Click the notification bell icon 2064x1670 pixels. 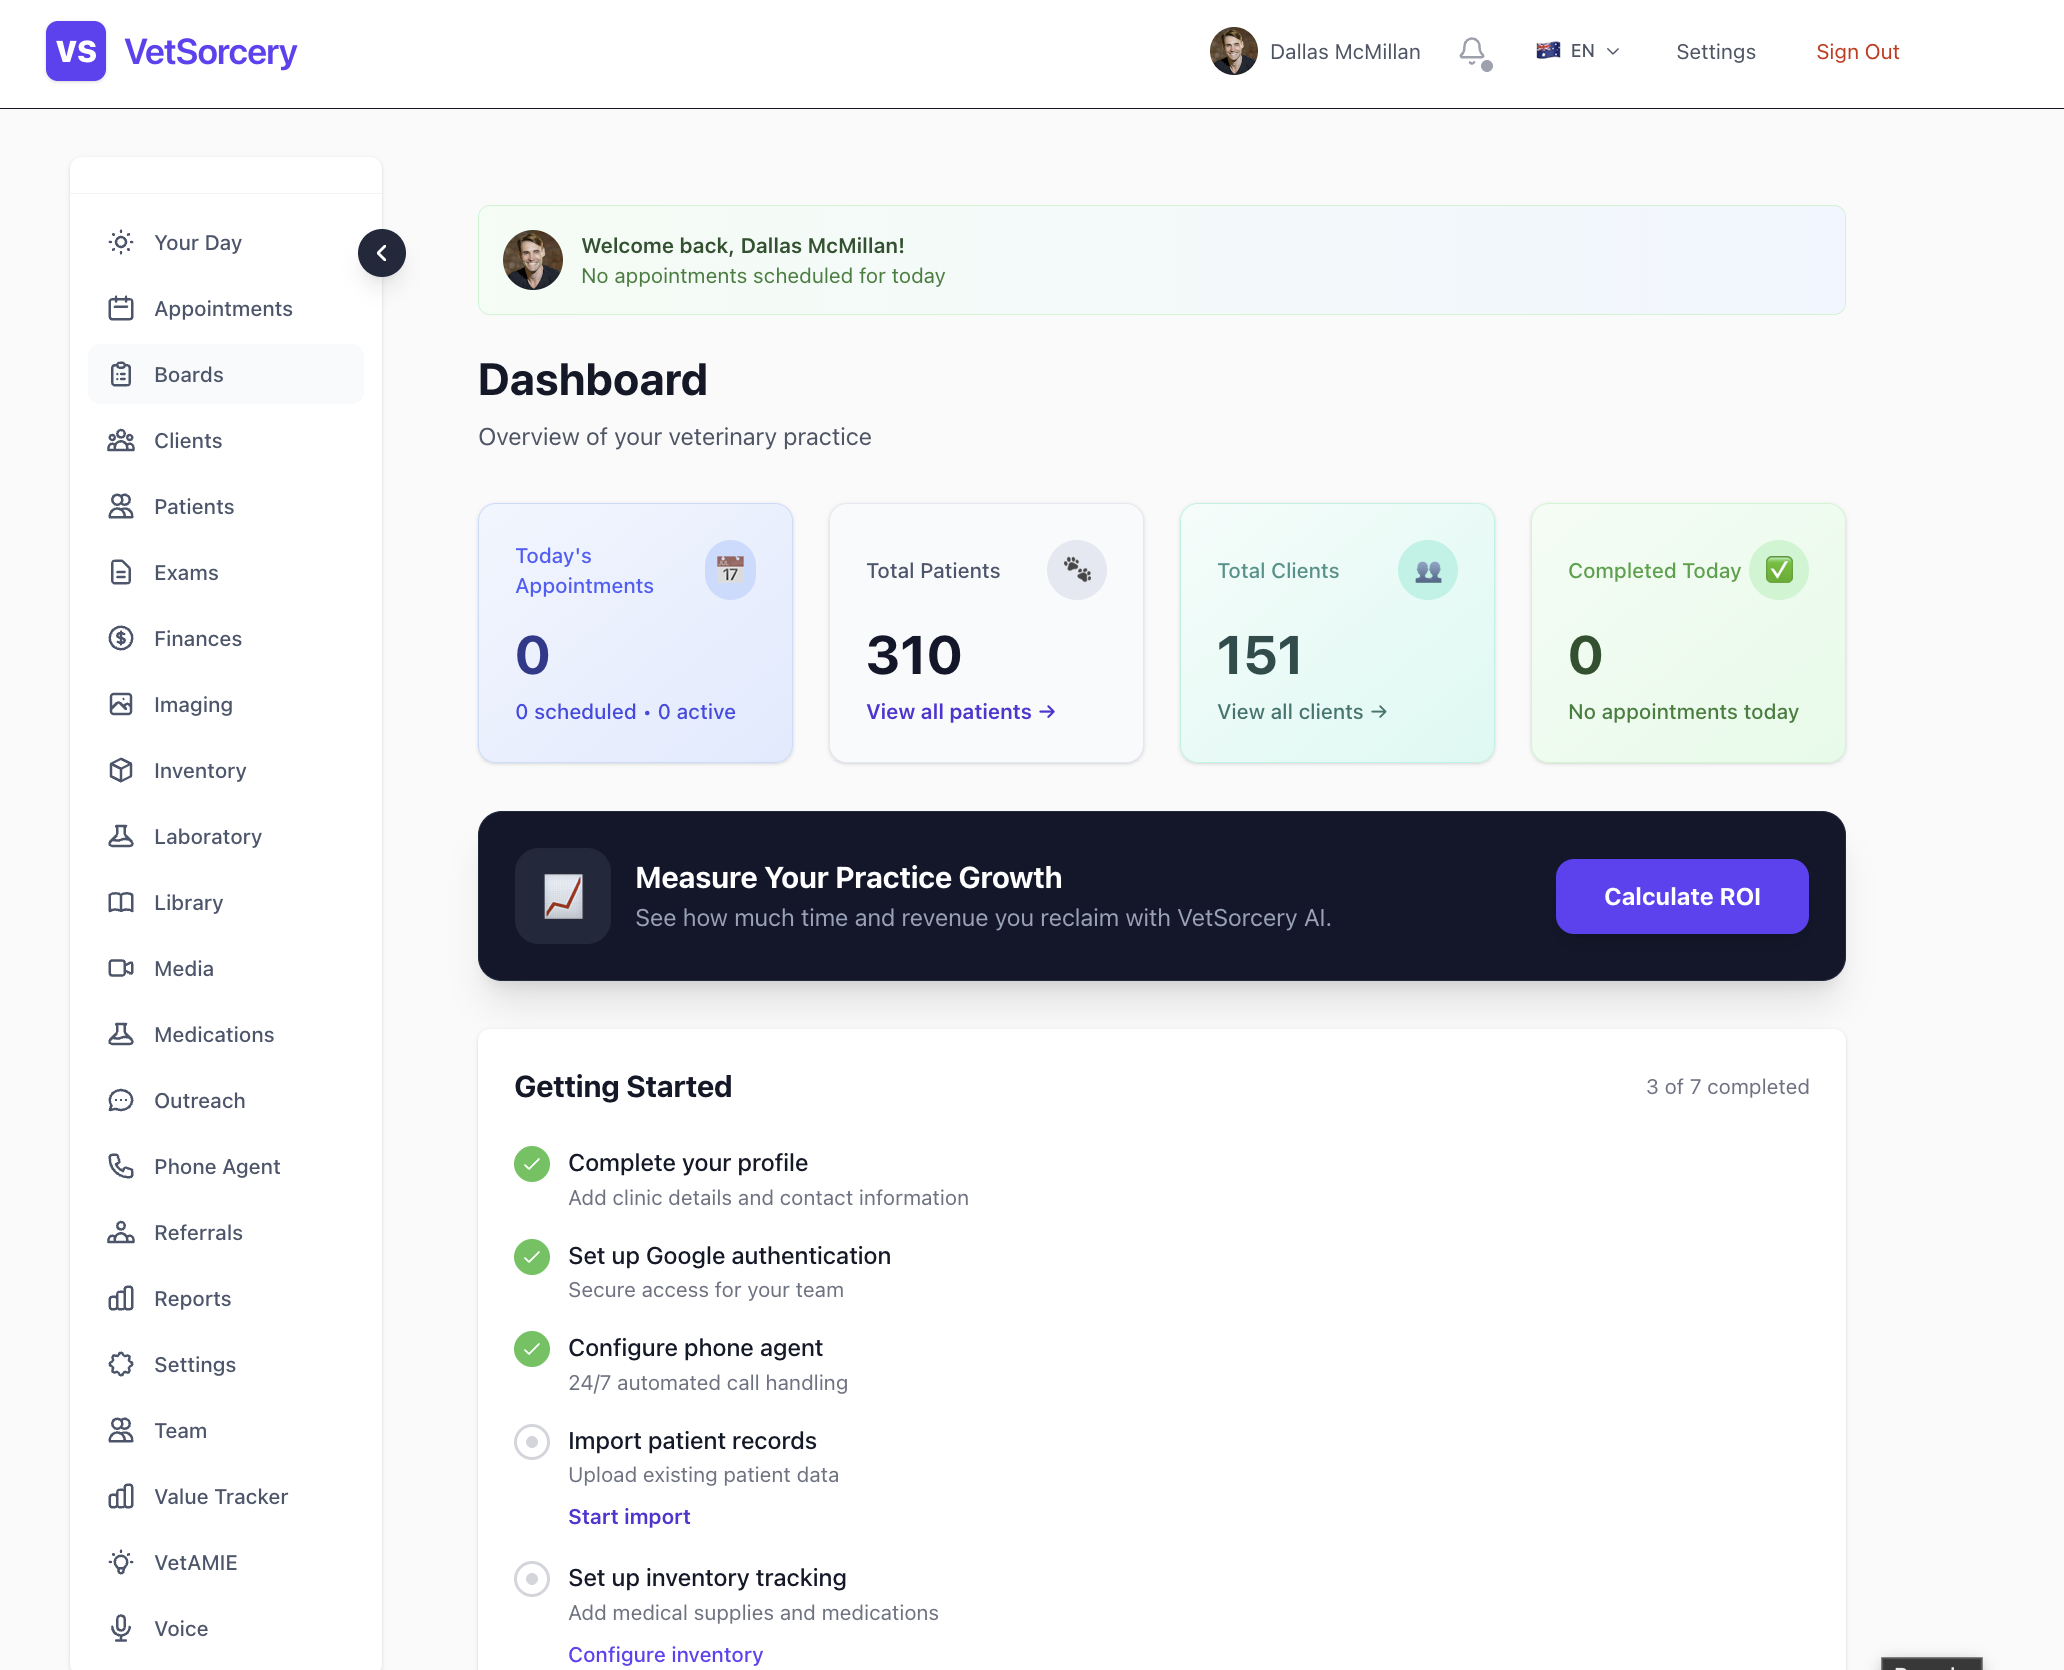1472,51
